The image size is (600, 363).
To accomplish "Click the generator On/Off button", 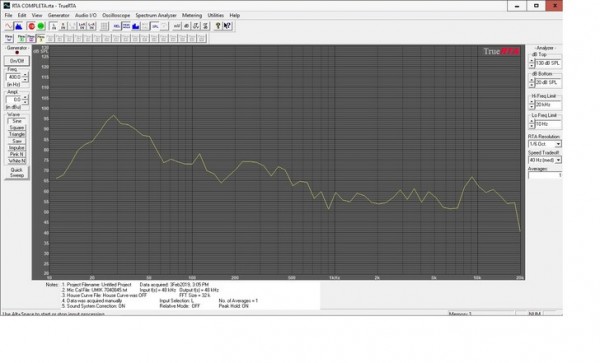I will (17, 61).
